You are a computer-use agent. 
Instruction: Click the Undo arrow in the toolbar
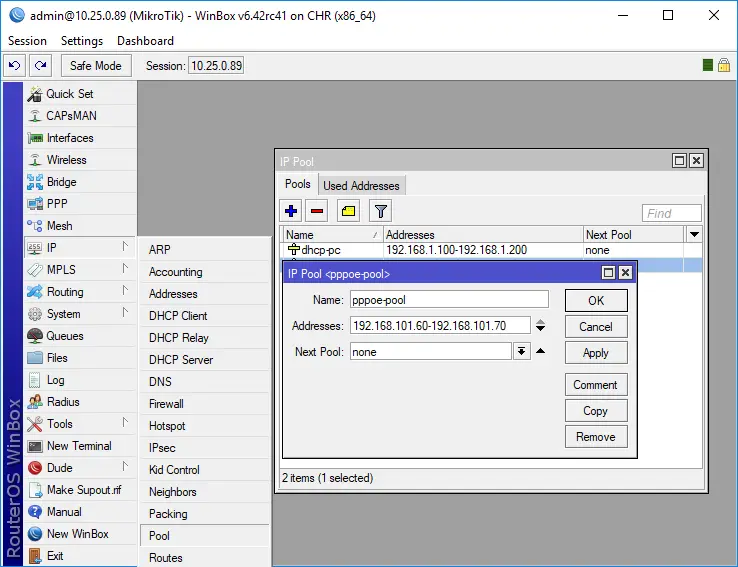pyautogui.click(x=15, y=65)
